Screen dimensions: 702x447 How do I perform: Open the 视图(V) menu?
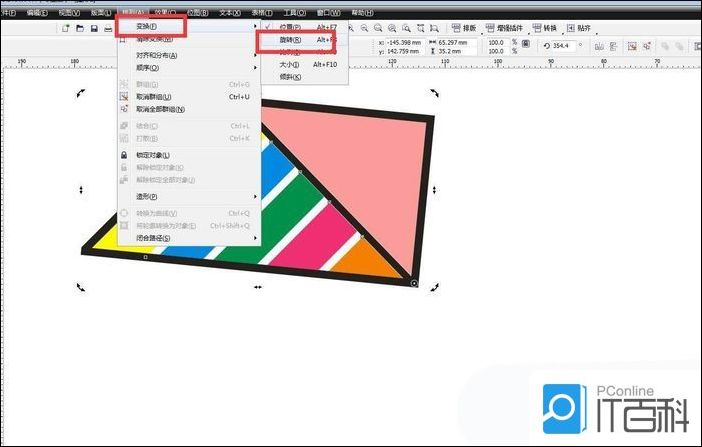(x=69, y=13)
